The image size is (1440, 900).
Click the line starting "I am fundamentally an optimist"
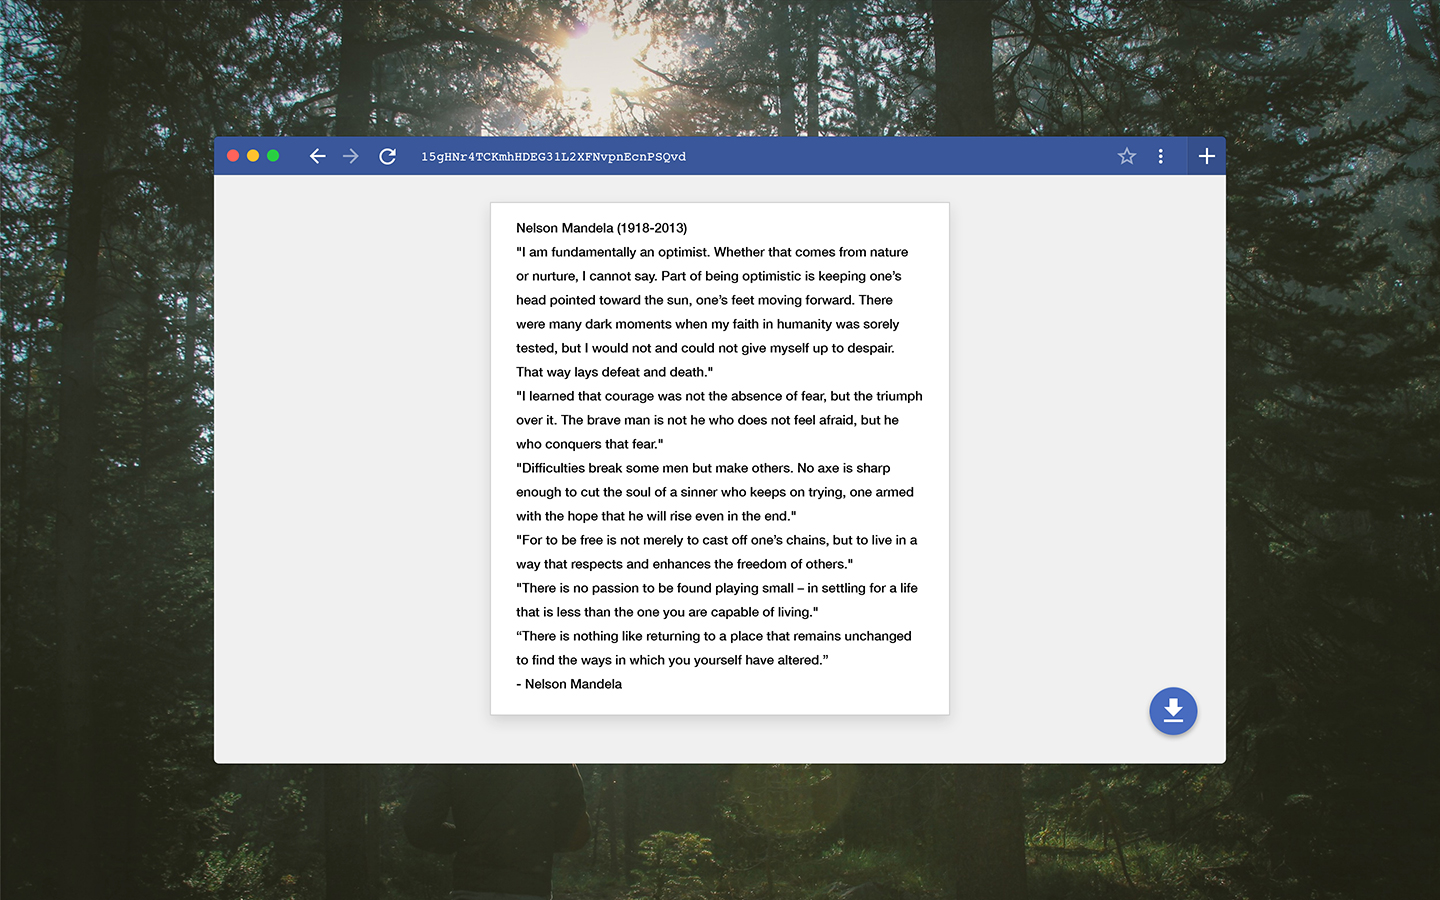pos(712,252)
